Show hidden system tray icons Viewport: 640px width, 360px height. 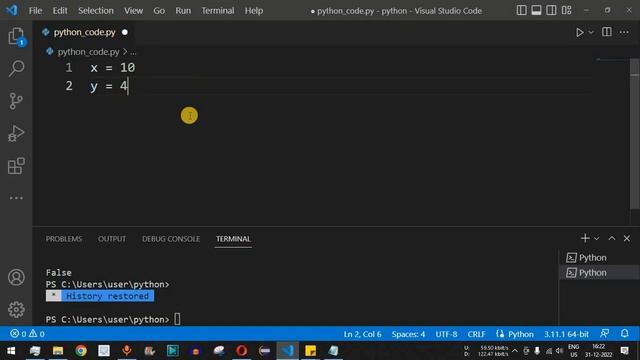click(515, 351)
